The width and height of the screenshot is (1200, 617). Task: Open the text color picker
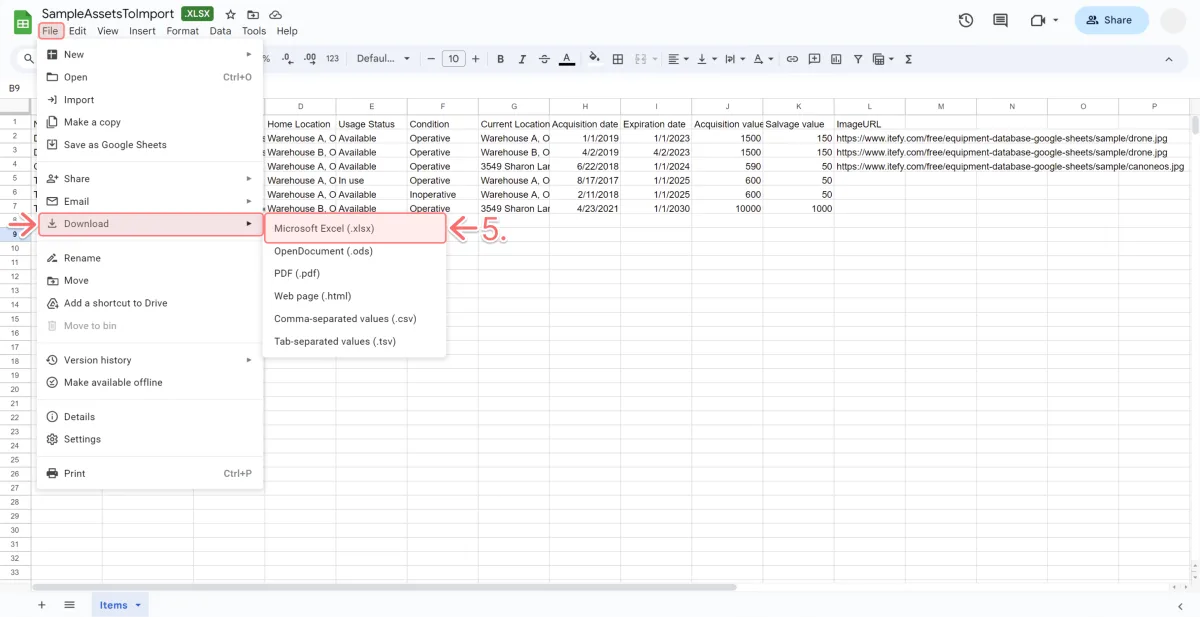click(x=567, y=59)
